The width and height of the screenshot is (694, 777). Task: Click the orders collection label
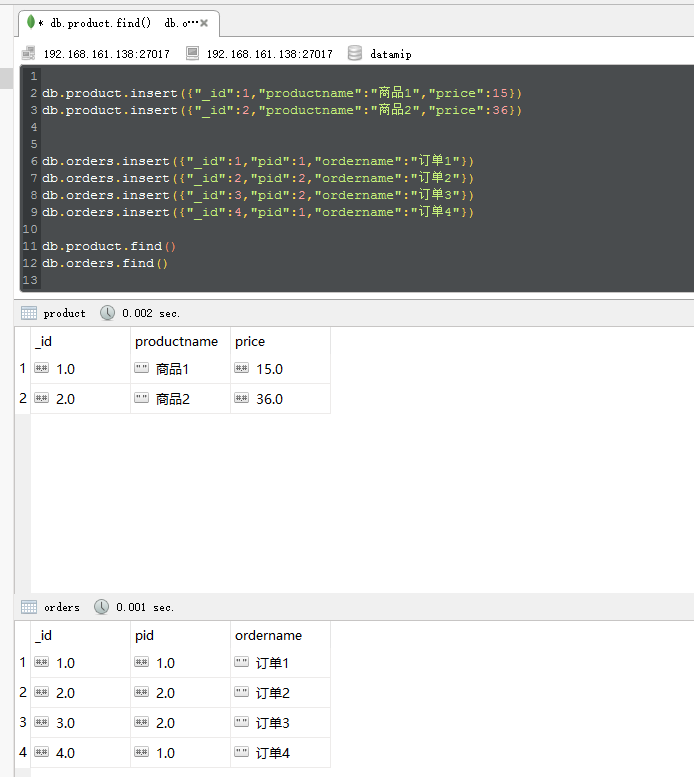pyautogui.click(x=61, y=607)
